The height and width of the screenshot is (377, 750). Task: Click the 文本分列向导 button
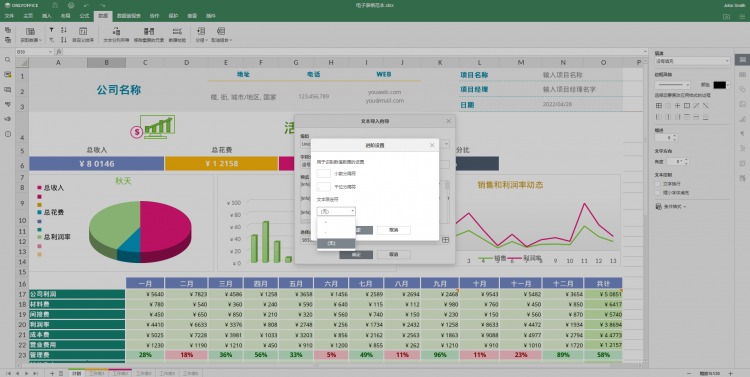tap(116, 34)
